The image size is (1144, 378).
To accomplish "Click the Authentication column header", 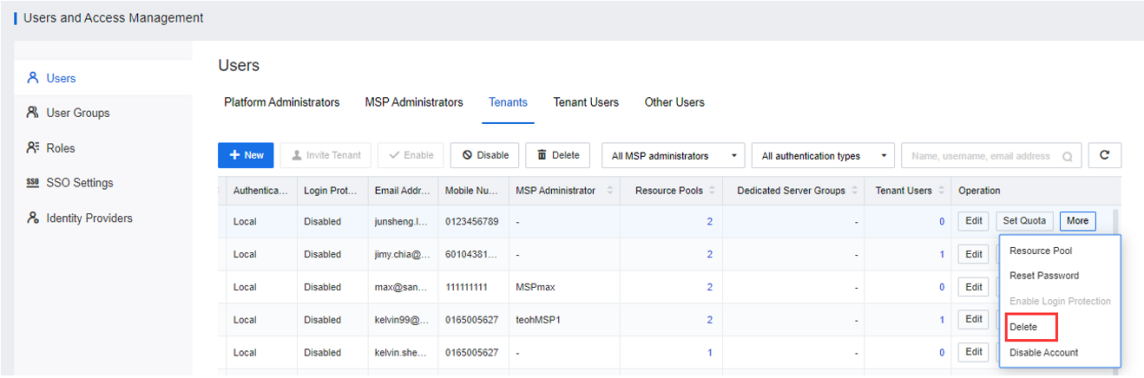I will click(x=261, y=190).
